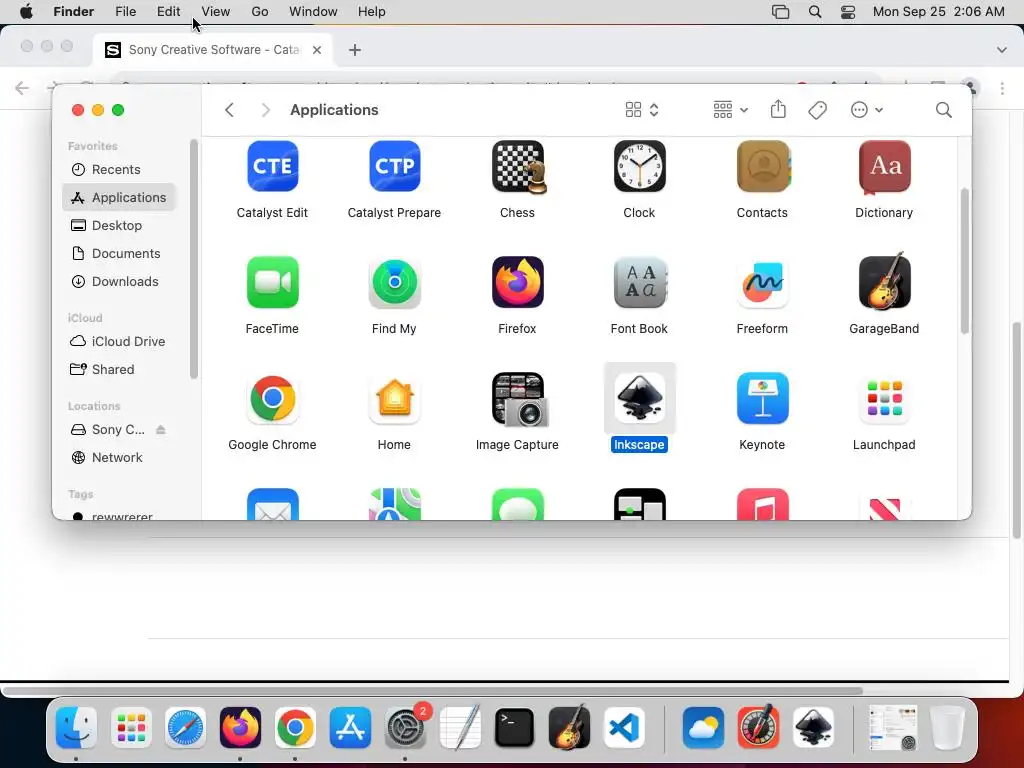Select the Chess app icon
This screenshot has height=768, width=1024.
click(519, 167)
